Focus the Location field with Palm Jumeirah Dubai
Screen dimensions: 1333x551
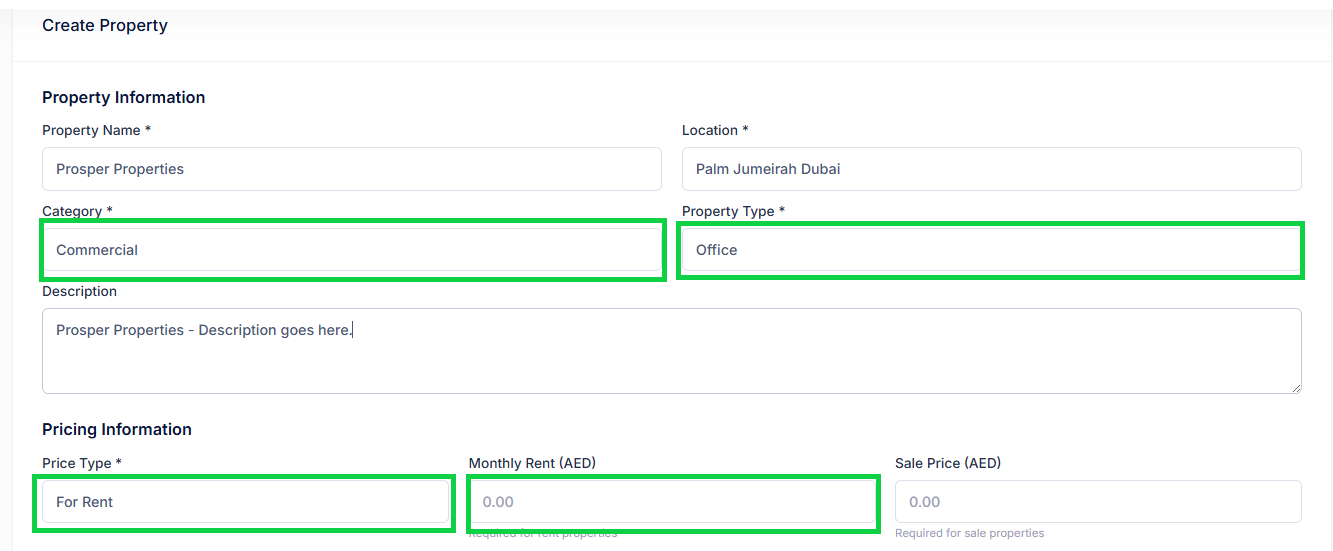point(991,169)
